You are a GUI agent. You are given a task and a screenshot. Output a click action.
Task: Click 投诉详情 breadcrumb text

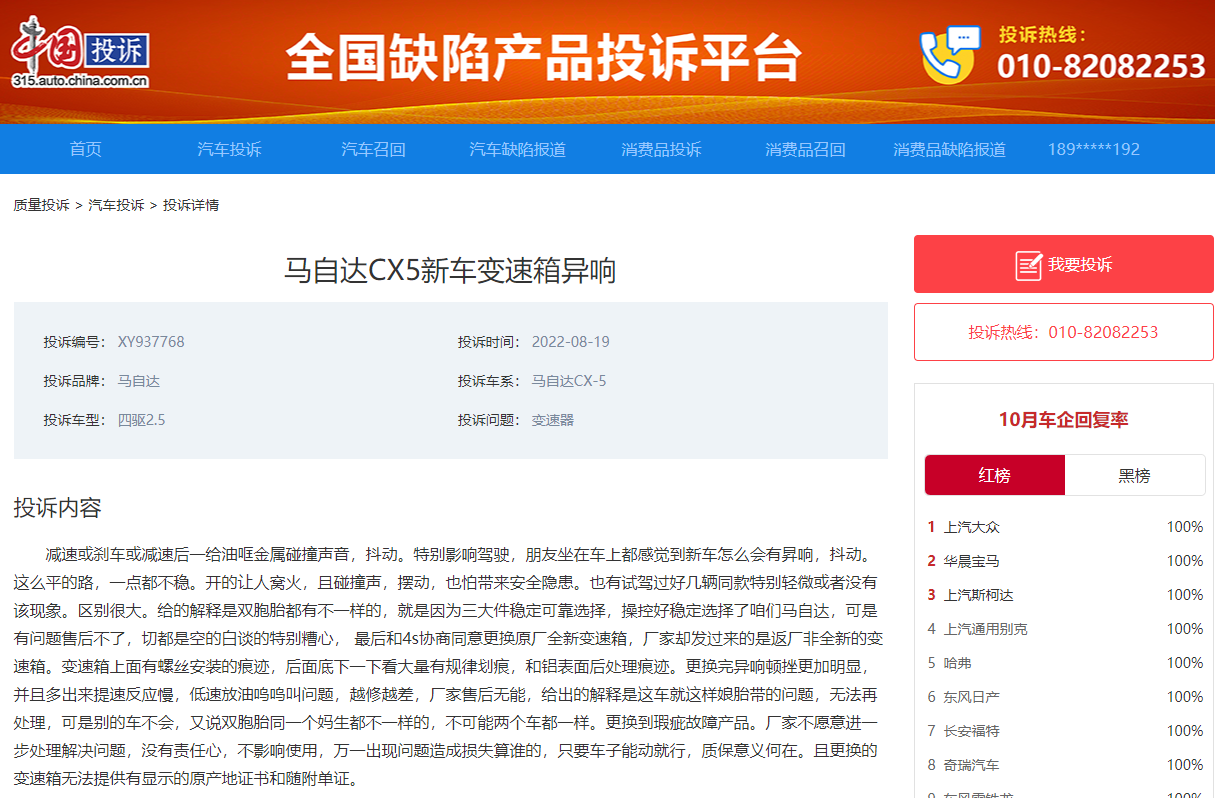[191, 205]
